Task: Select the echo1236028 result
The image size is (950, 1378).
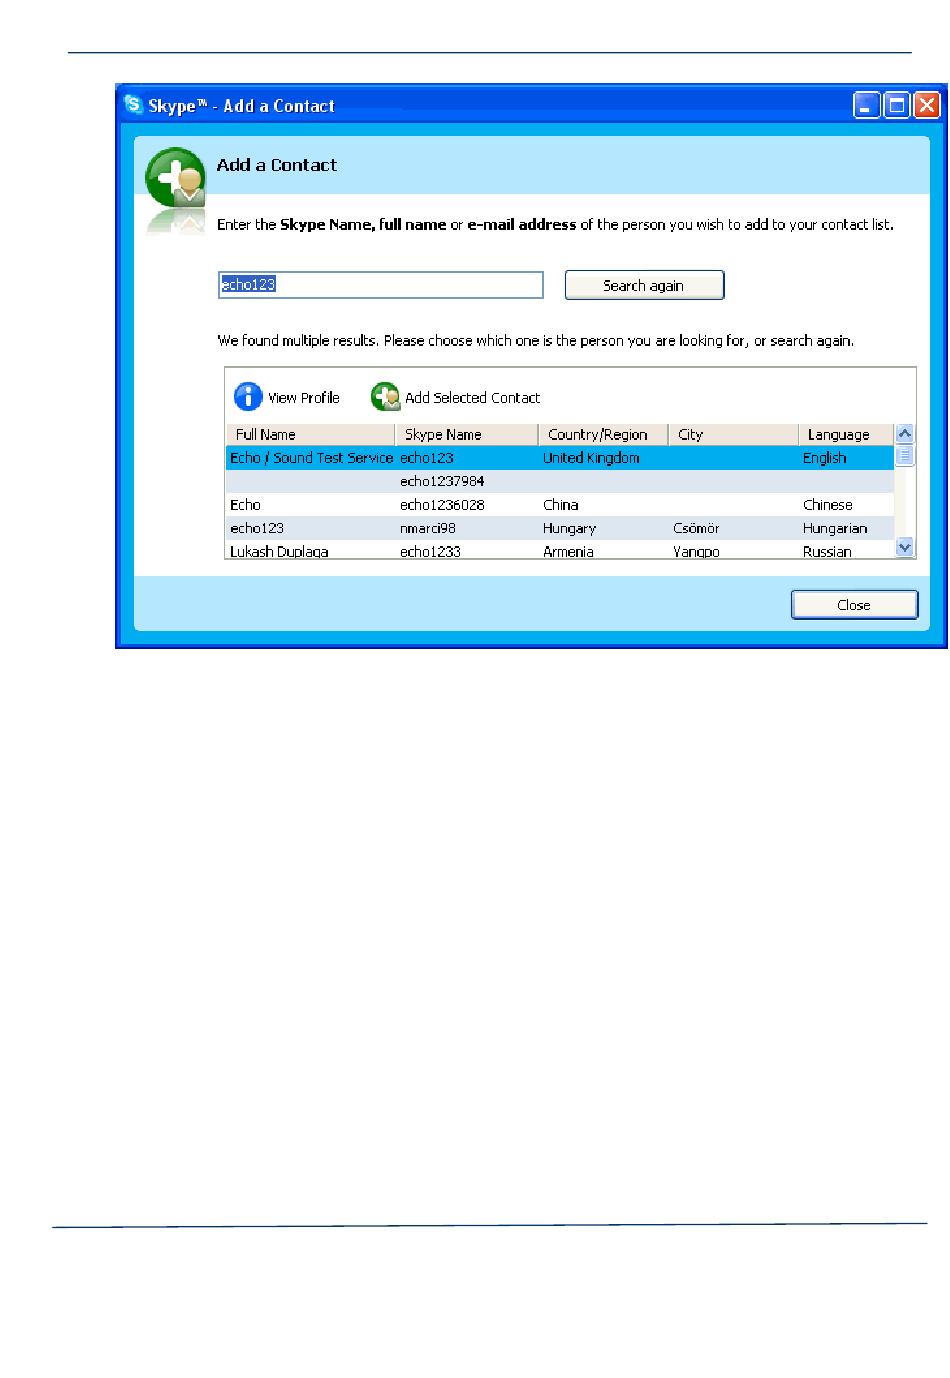Action: [x=560, y=505]
